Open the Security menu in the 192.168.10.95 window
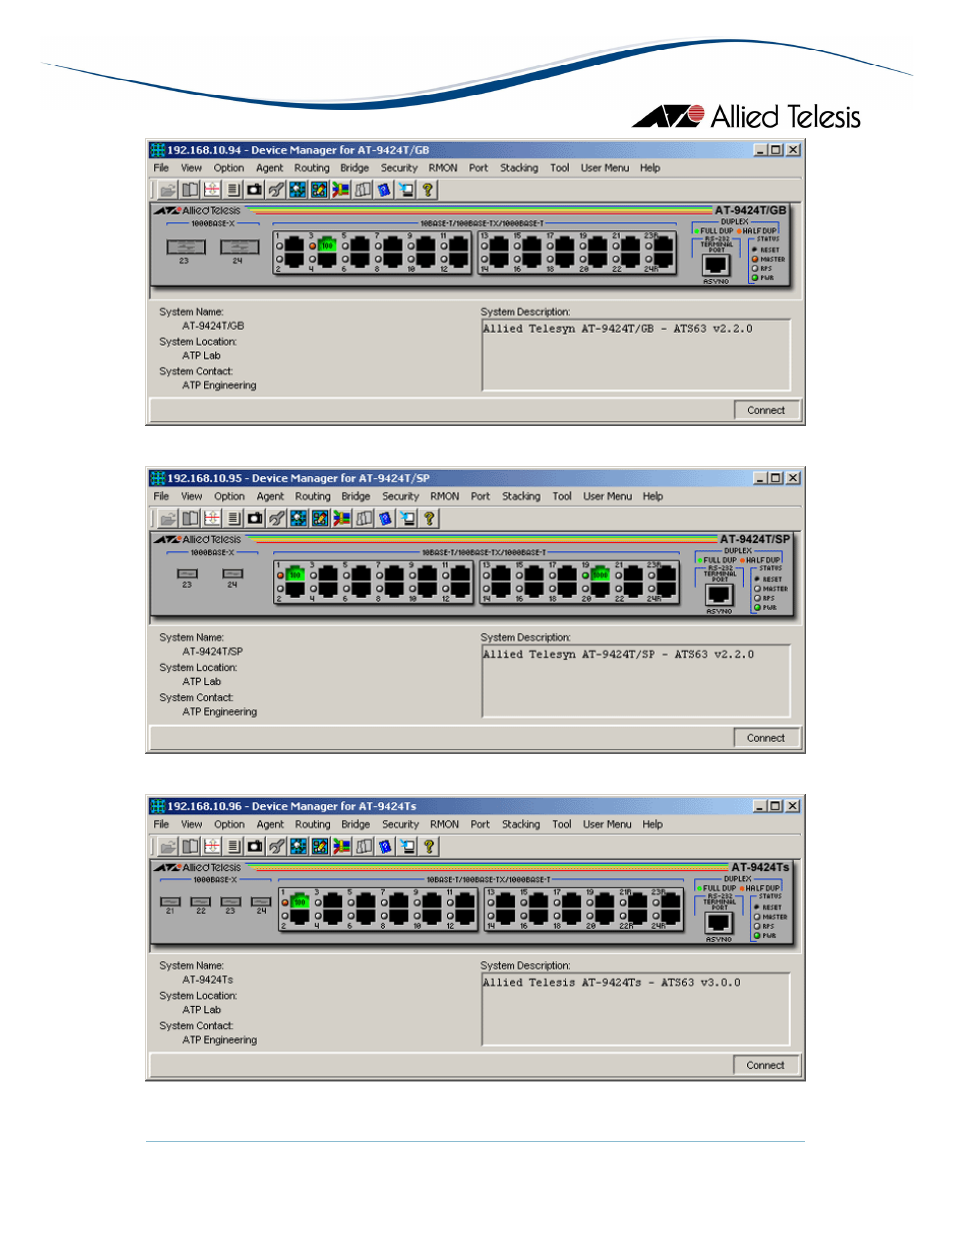This screenshot has width=954, height=1235. pyautogui.click(x=400, y=496)
